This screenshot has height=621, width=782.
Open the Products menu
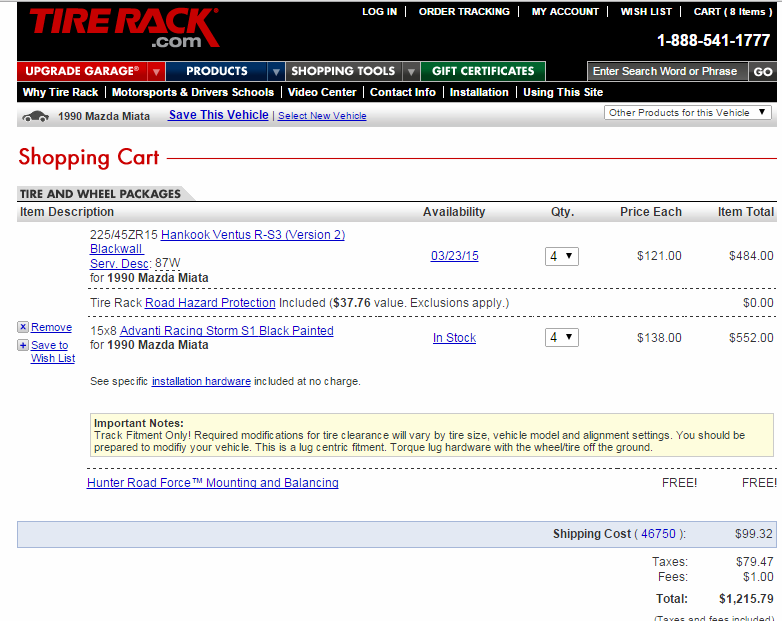tap(216, 71)
